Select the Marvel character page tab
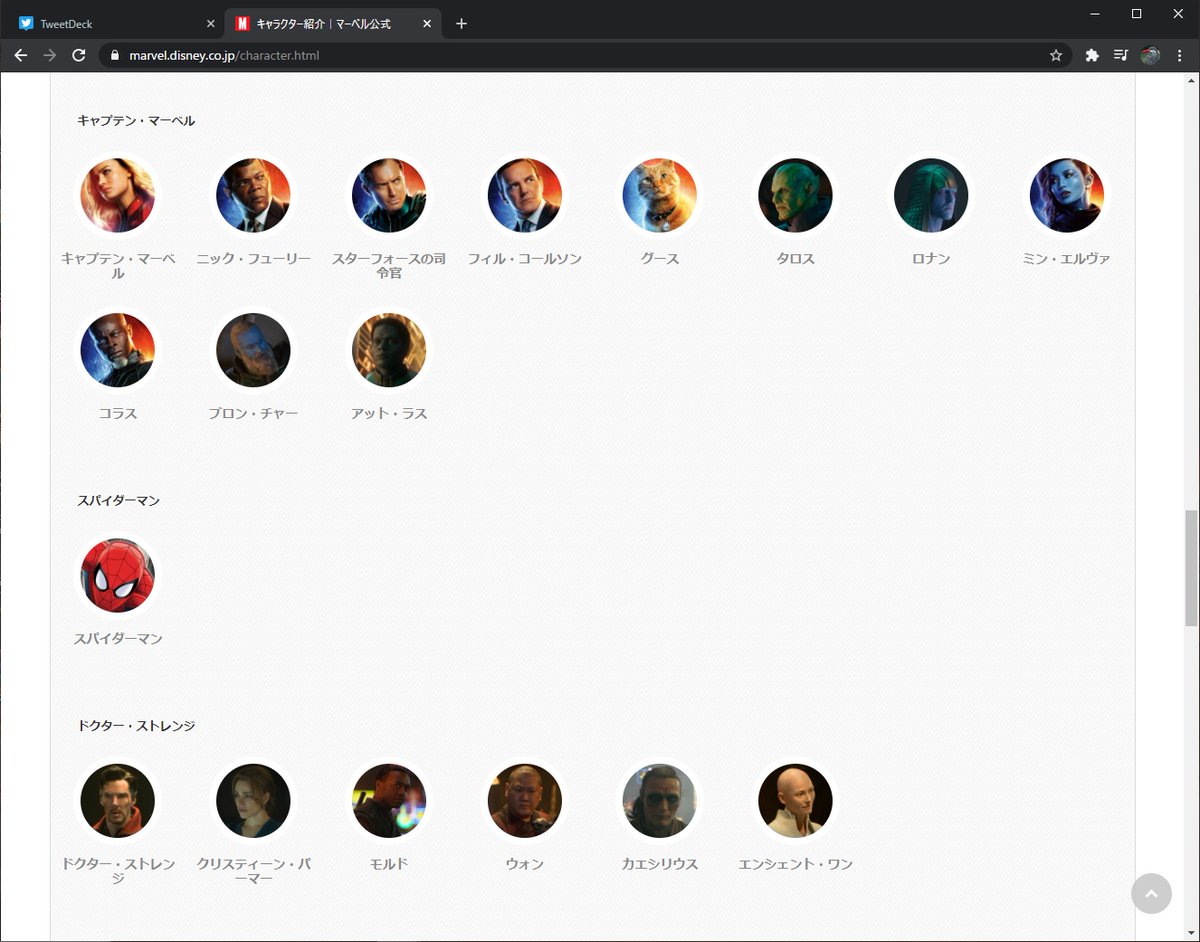This screenshot has width=1200, height=942. pyautogui.click(x=320, y=22)
